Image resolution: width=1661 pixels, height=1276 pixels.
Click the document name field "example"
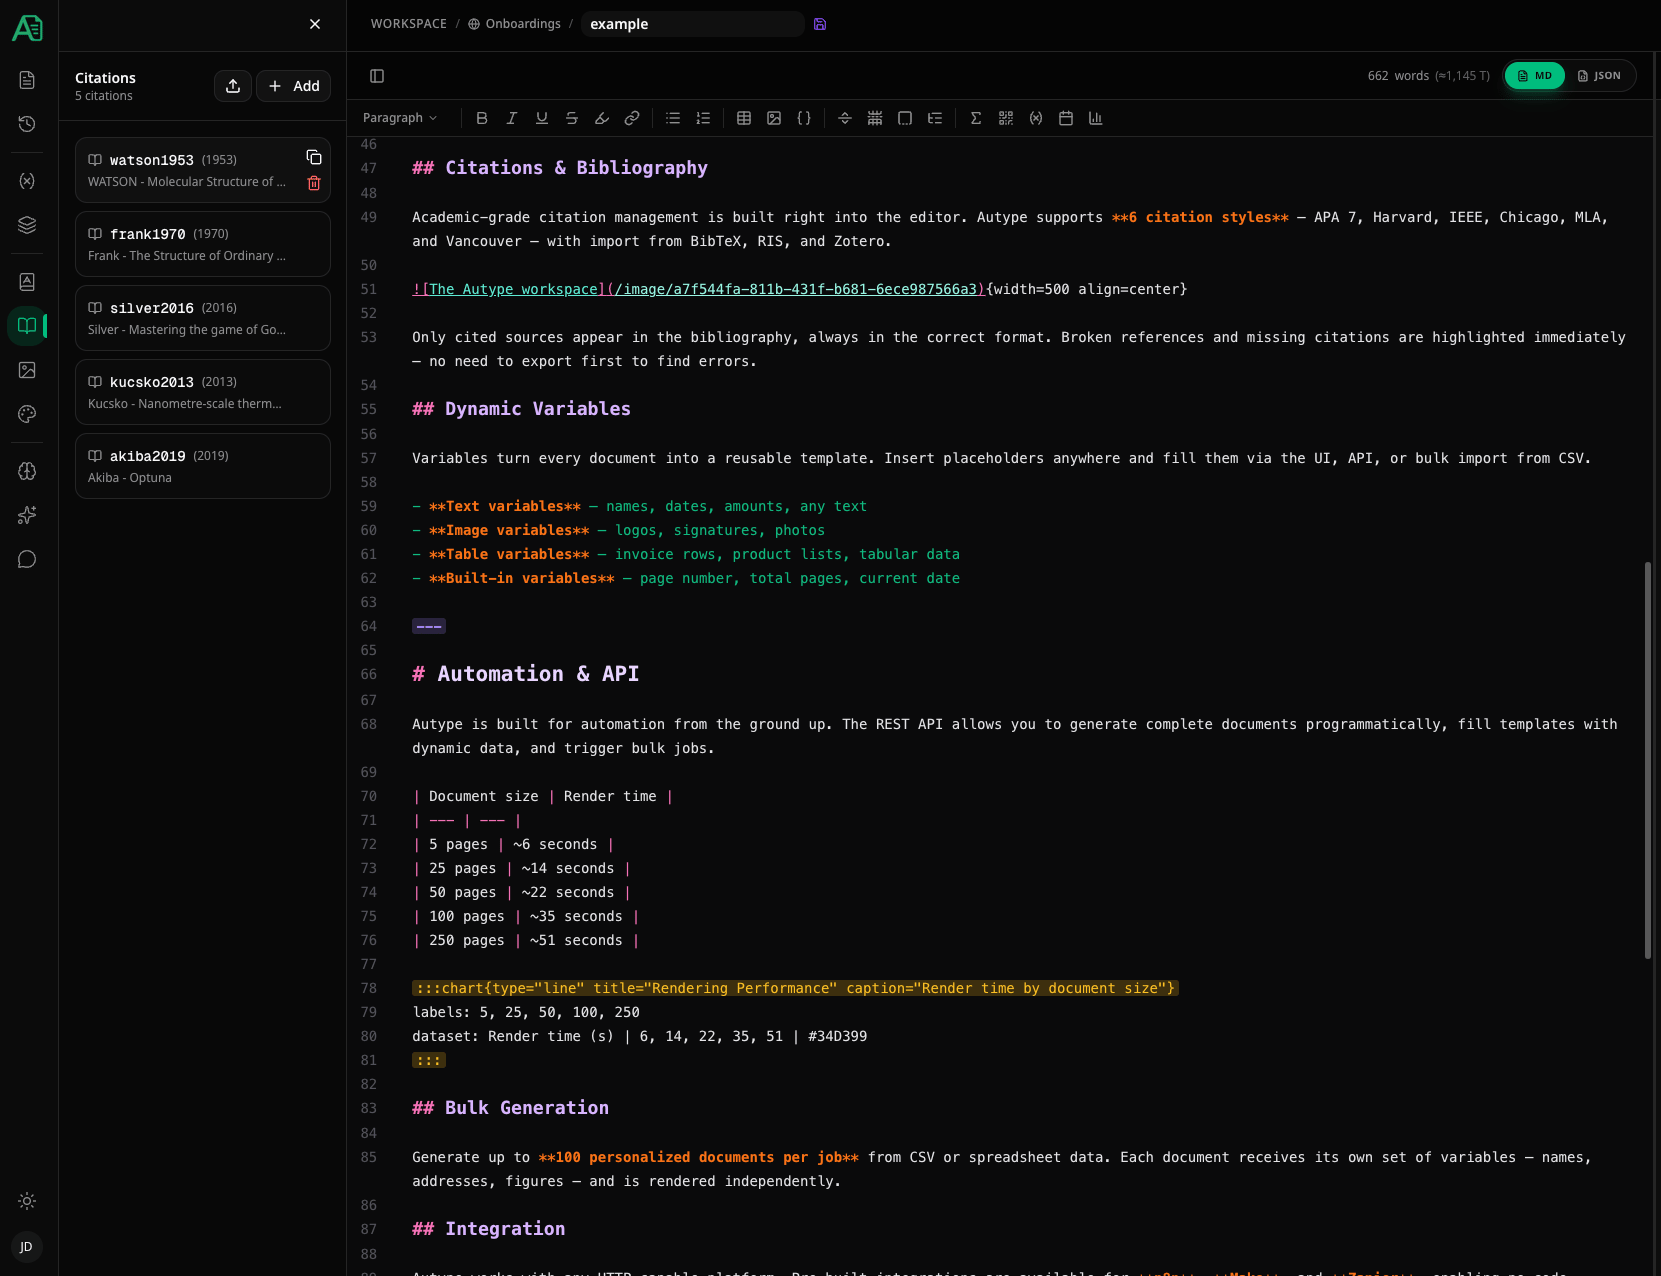coord(692,24)
